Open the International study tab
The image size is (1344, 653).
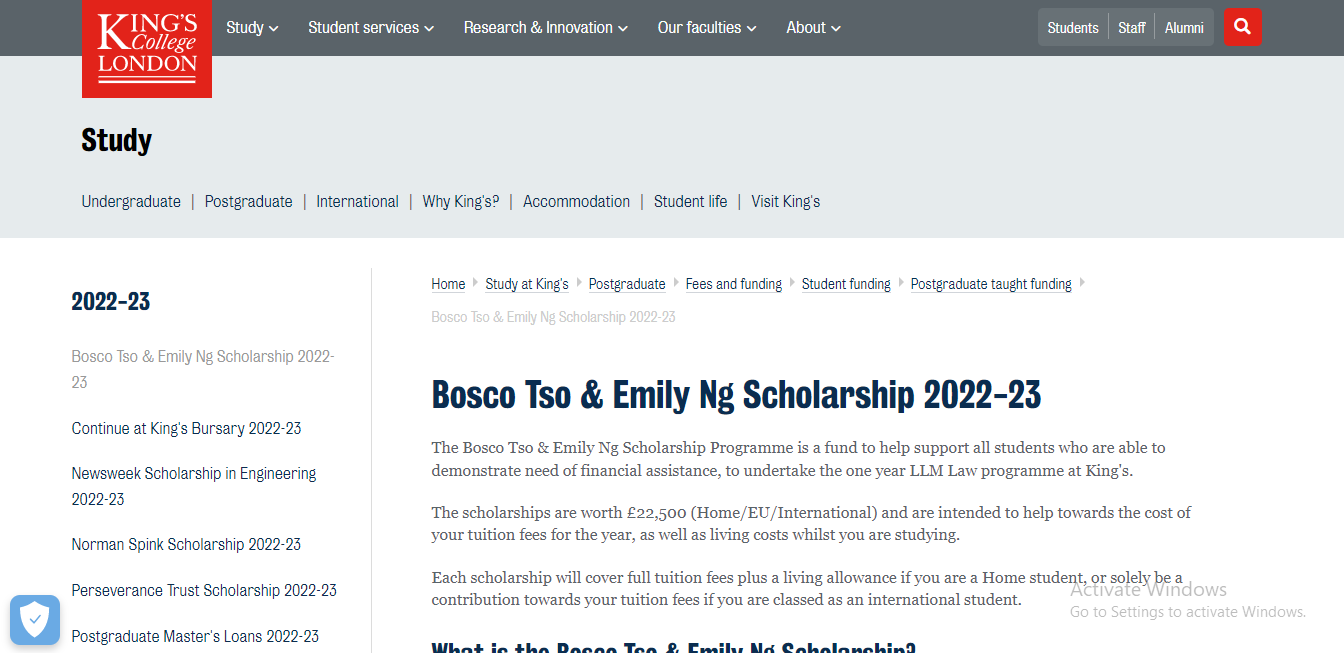tap(357, 201)
